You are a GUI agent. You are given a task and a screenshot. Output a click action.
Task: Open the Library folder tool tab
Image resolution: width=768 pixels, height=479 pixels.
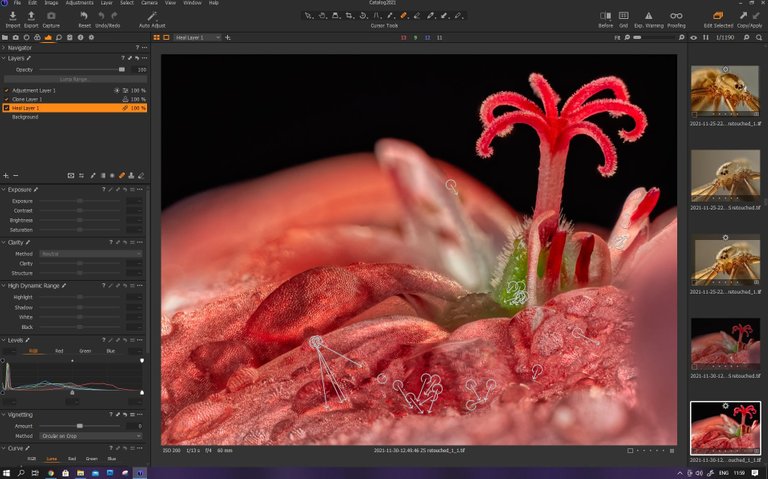[x=5, y=37]
